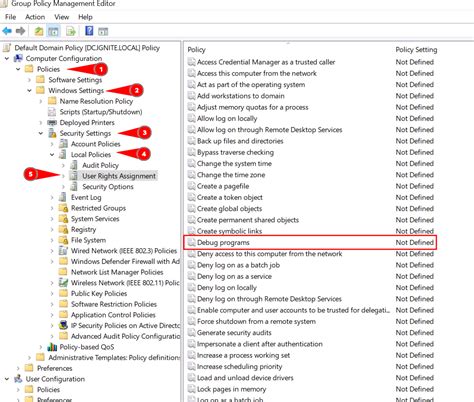Select Windows Defender Firewall tree item
Image resolution: width=474 pixels, height=402 pixels.
125,261
